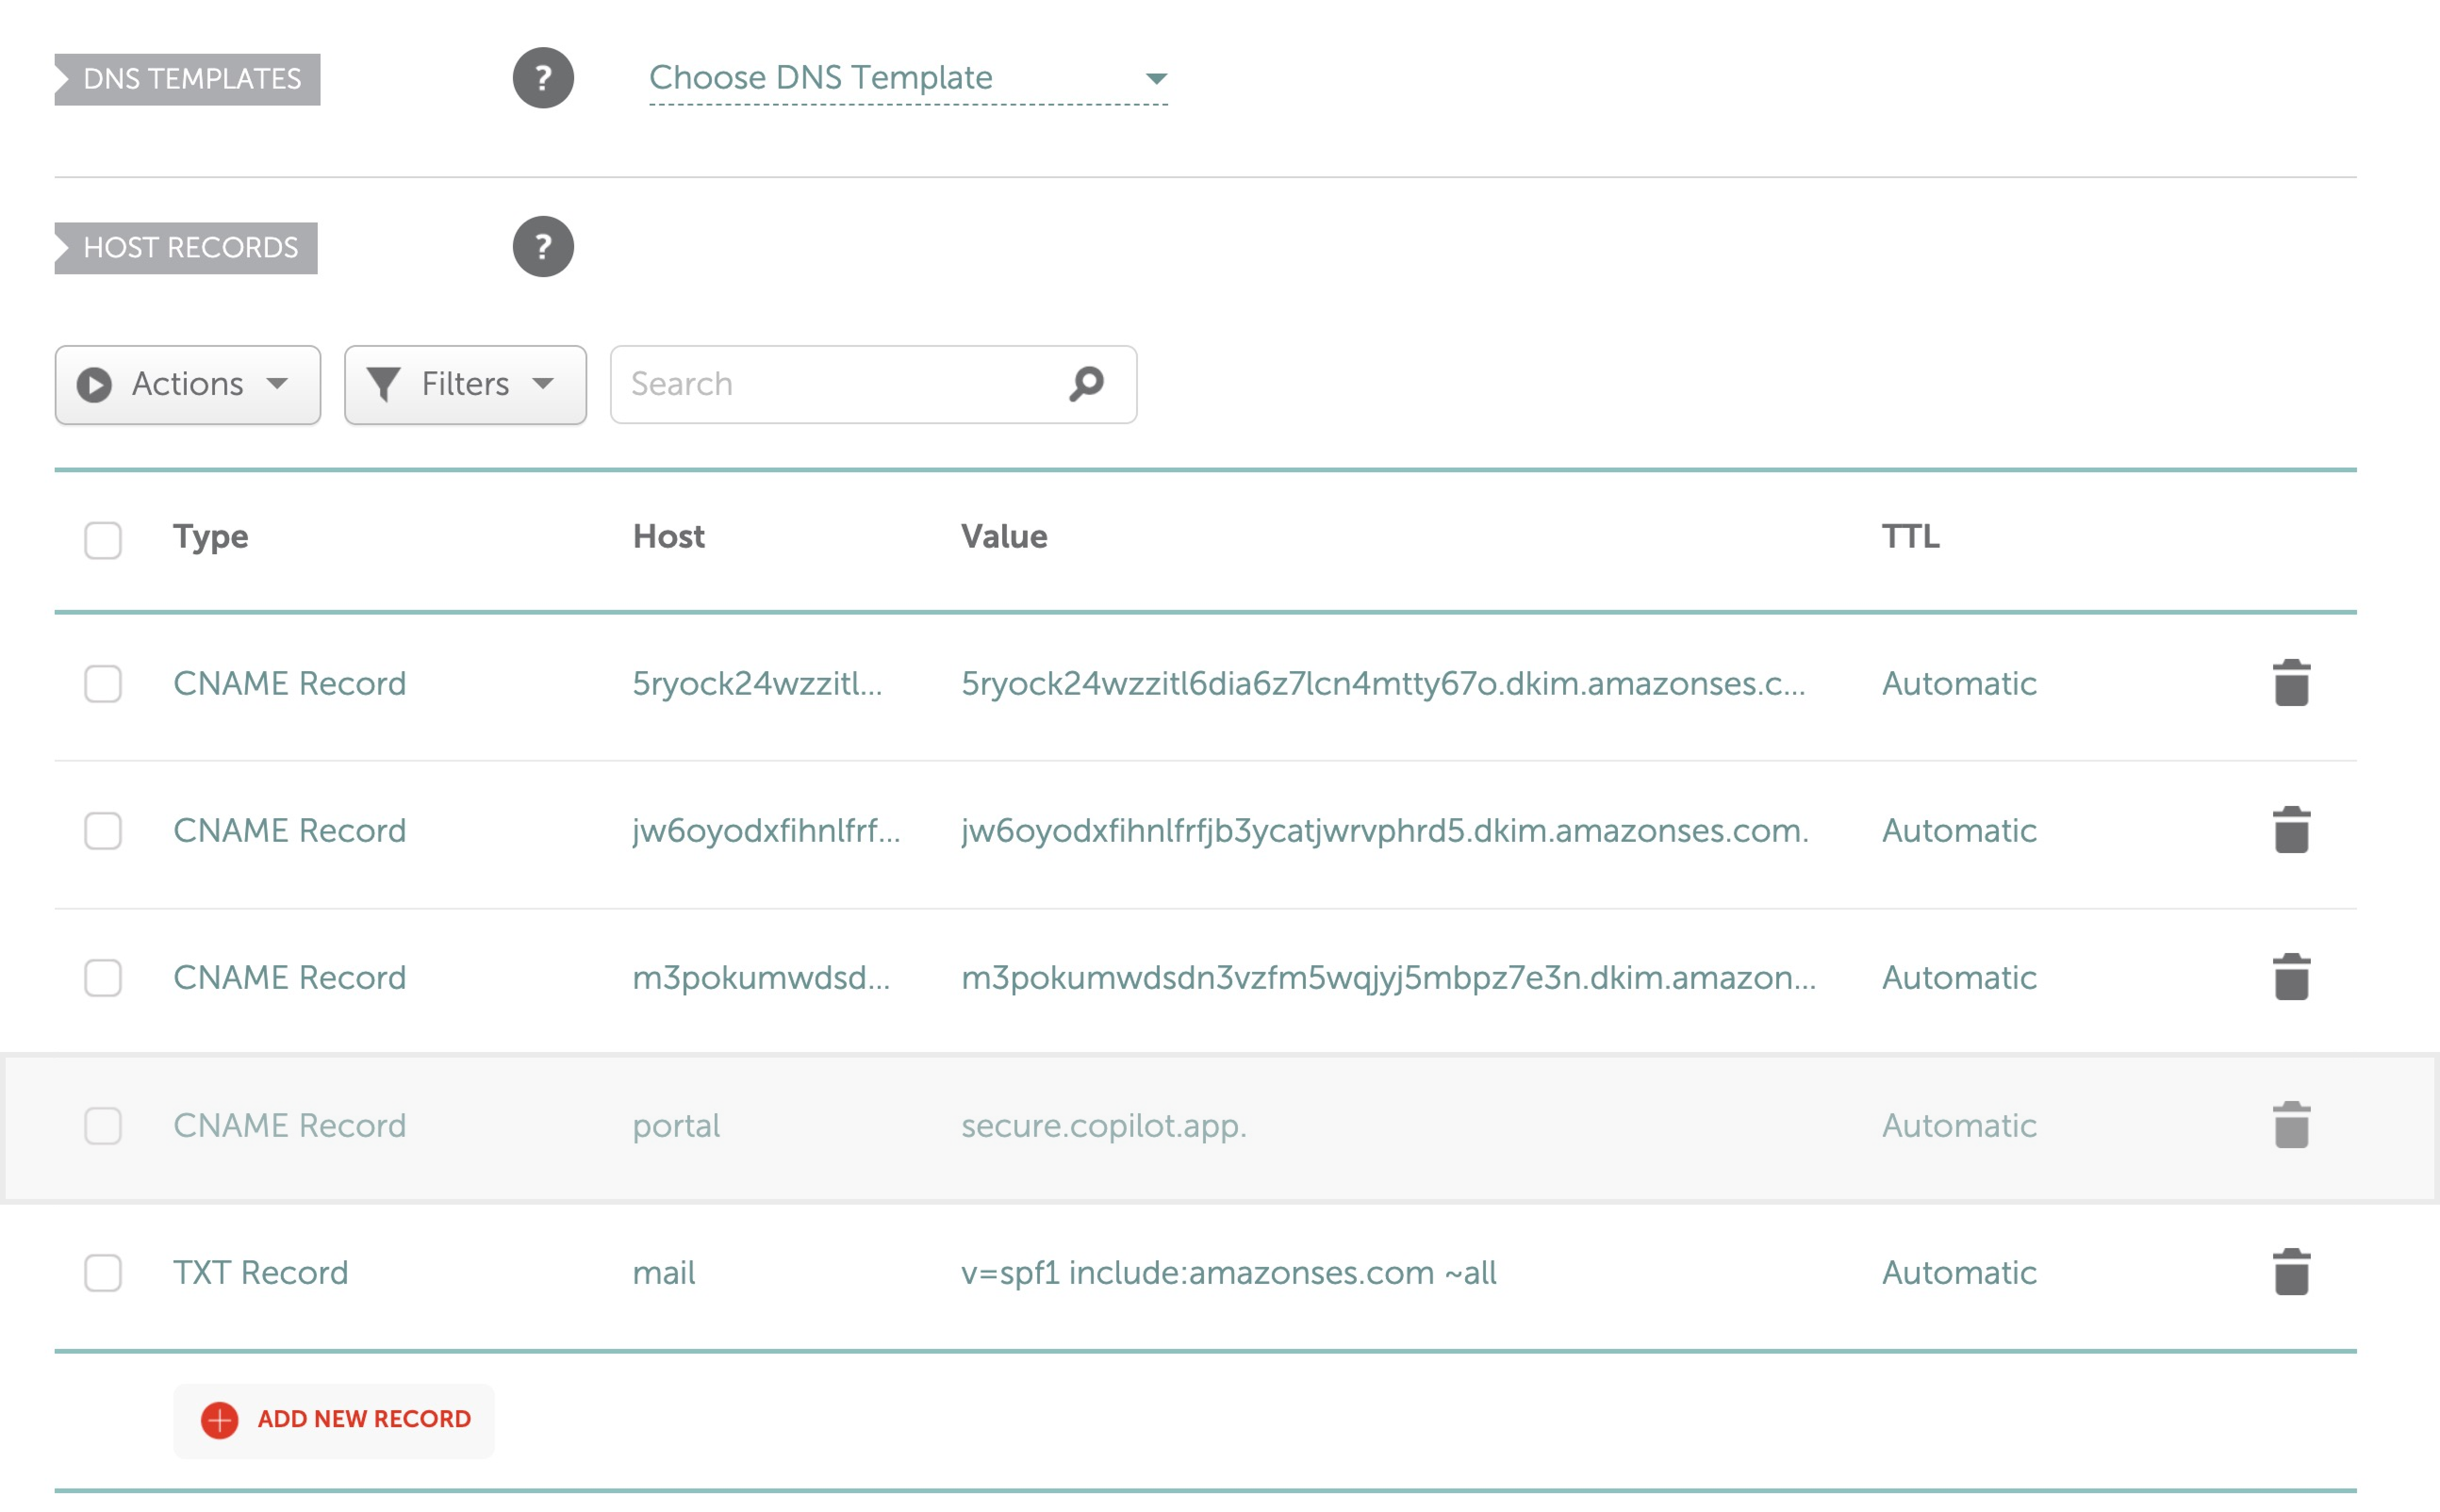Toggle the select-all records checkbox
This screenshot has width=2440, height=1512.
tap(103, 540)
